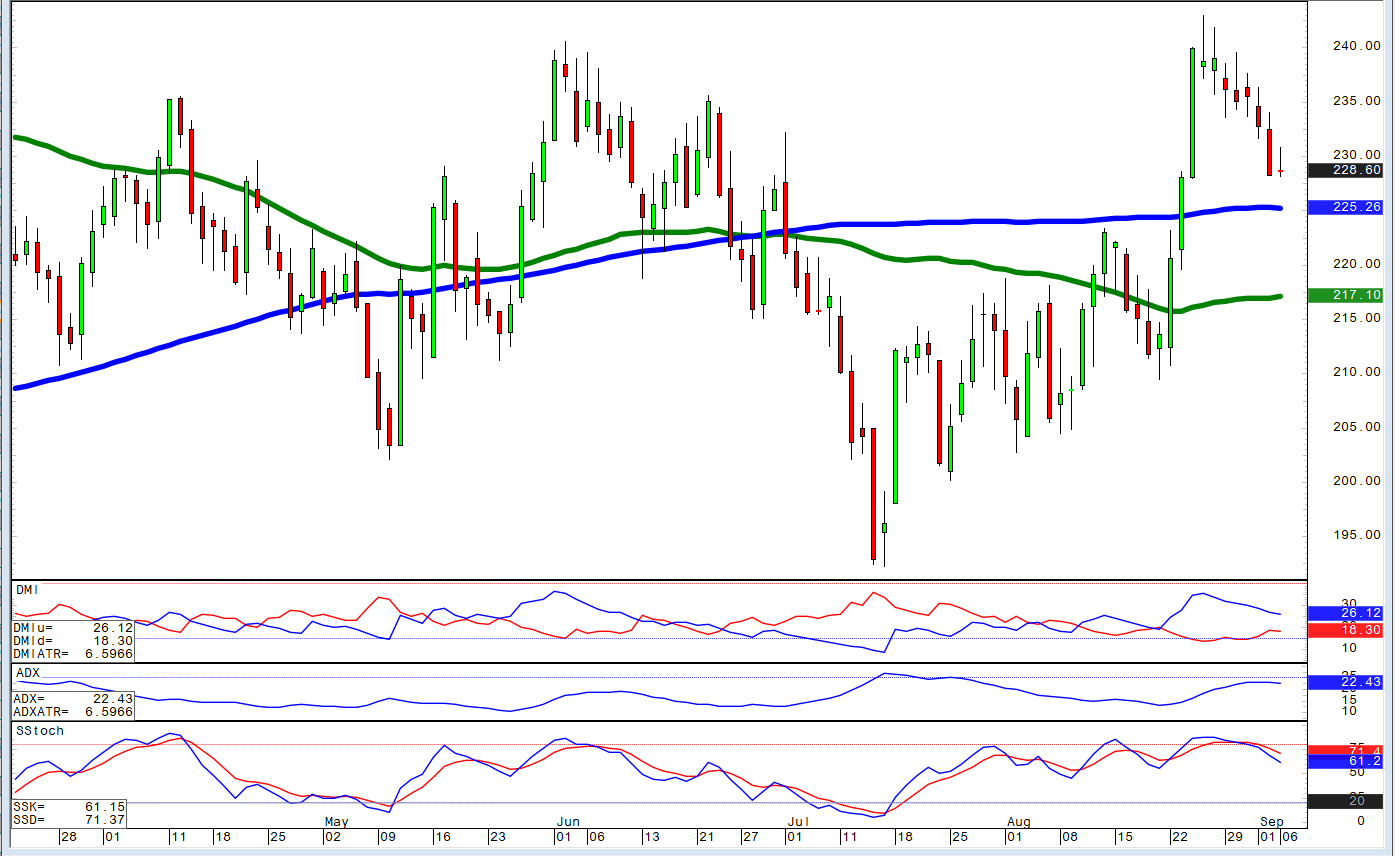Click the 22 date label on time axis

pos(1179,837)
